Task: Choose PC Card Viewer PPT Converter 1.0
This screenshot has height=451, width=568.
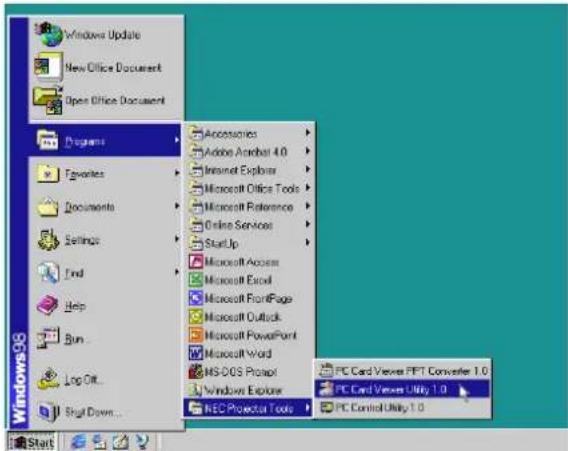Action: pos(402,371)
